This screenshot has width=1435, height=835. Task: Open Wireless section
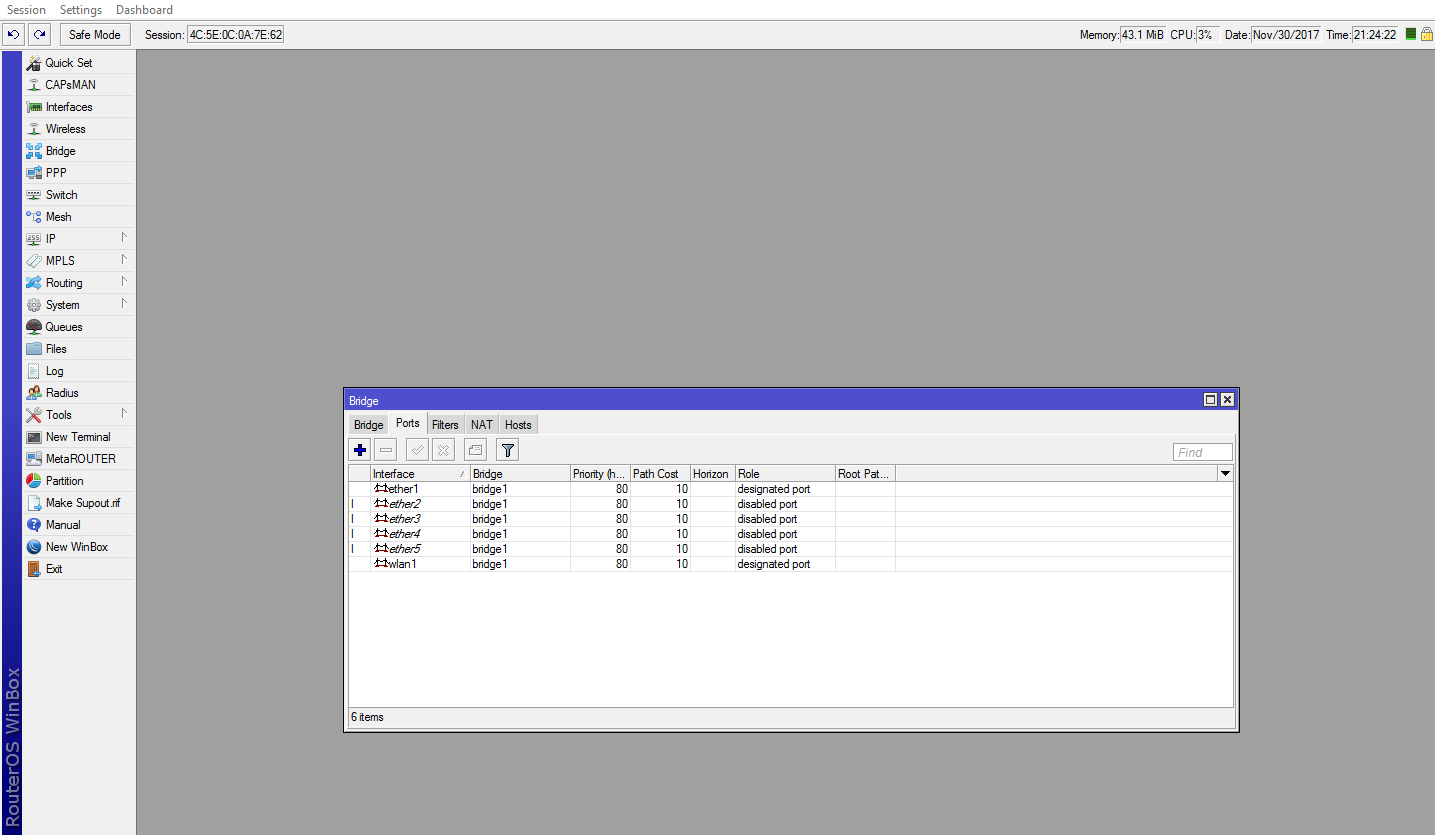point(79,129)
